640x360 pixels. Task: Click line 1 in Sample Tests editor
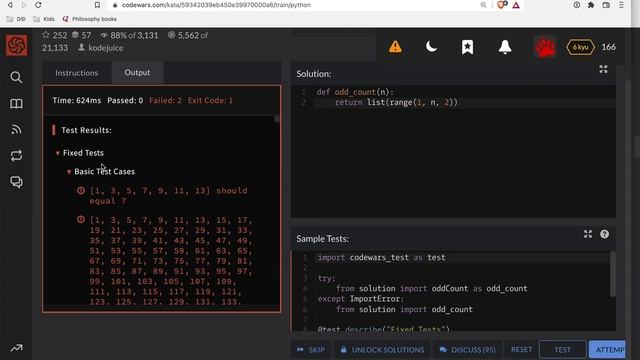tap(463, 257)
